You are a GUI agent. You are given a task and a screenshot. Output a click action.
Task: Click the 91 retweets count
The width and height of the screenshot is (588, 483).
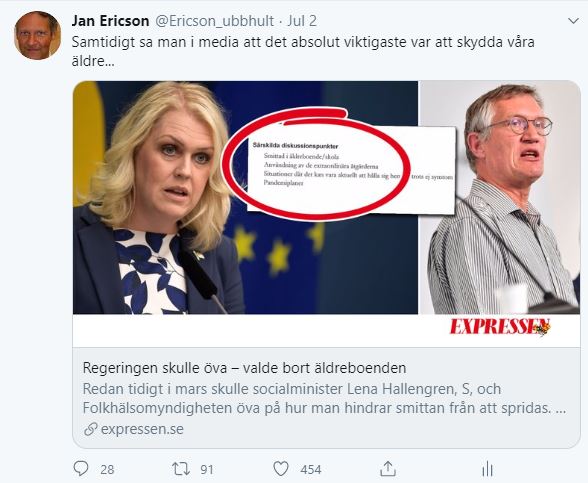207,470
